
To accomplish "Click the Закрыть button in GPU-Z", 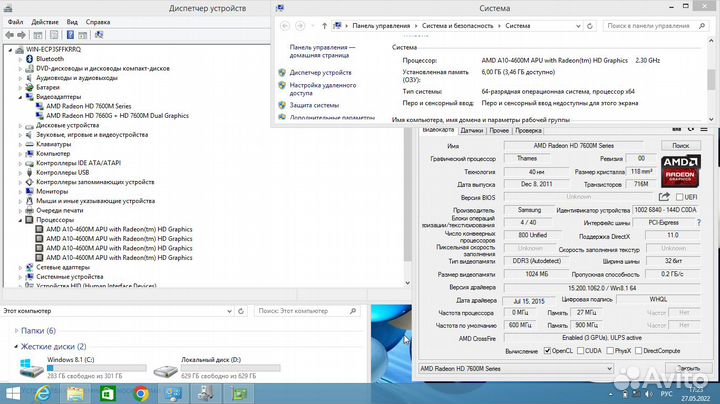I will point(688,369).
